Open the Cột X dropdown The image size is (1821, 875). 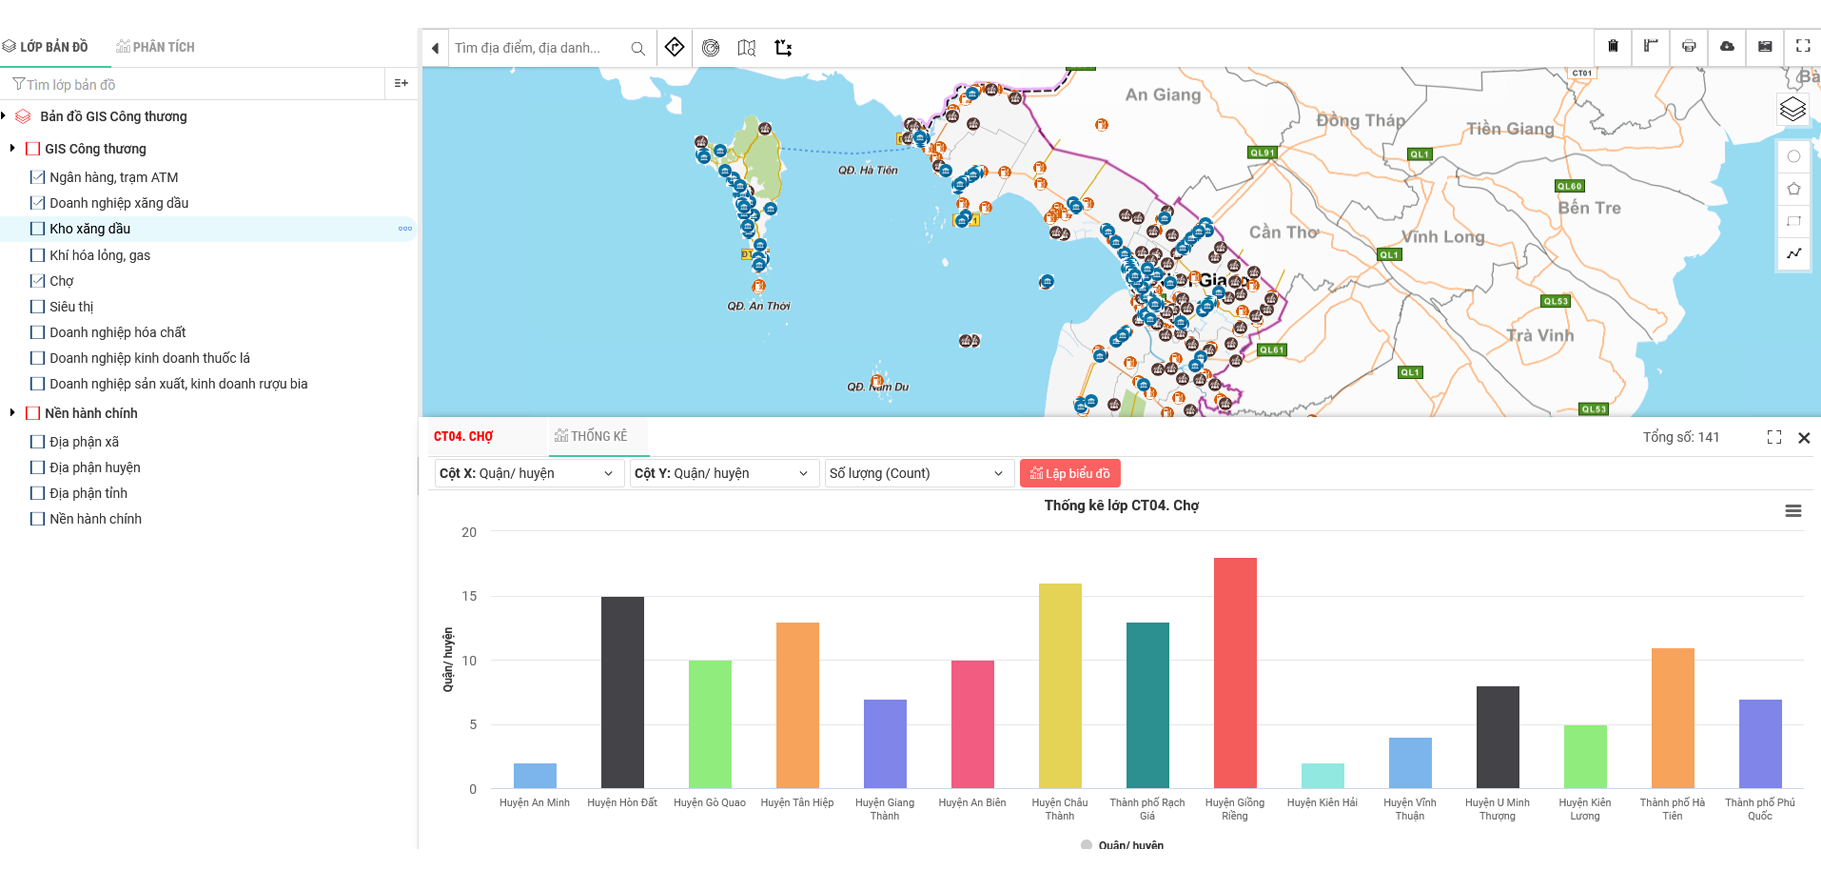pos(526,473)
